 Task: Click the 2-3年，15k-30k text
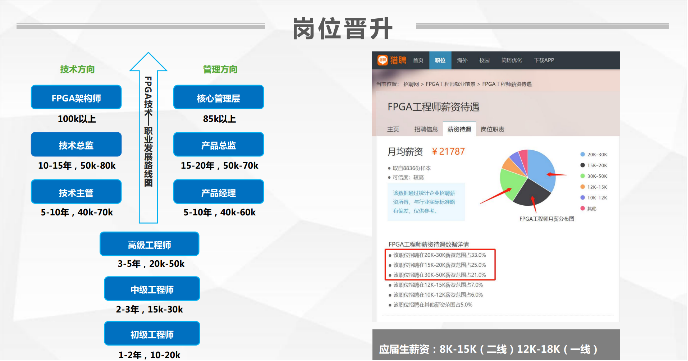150,309
